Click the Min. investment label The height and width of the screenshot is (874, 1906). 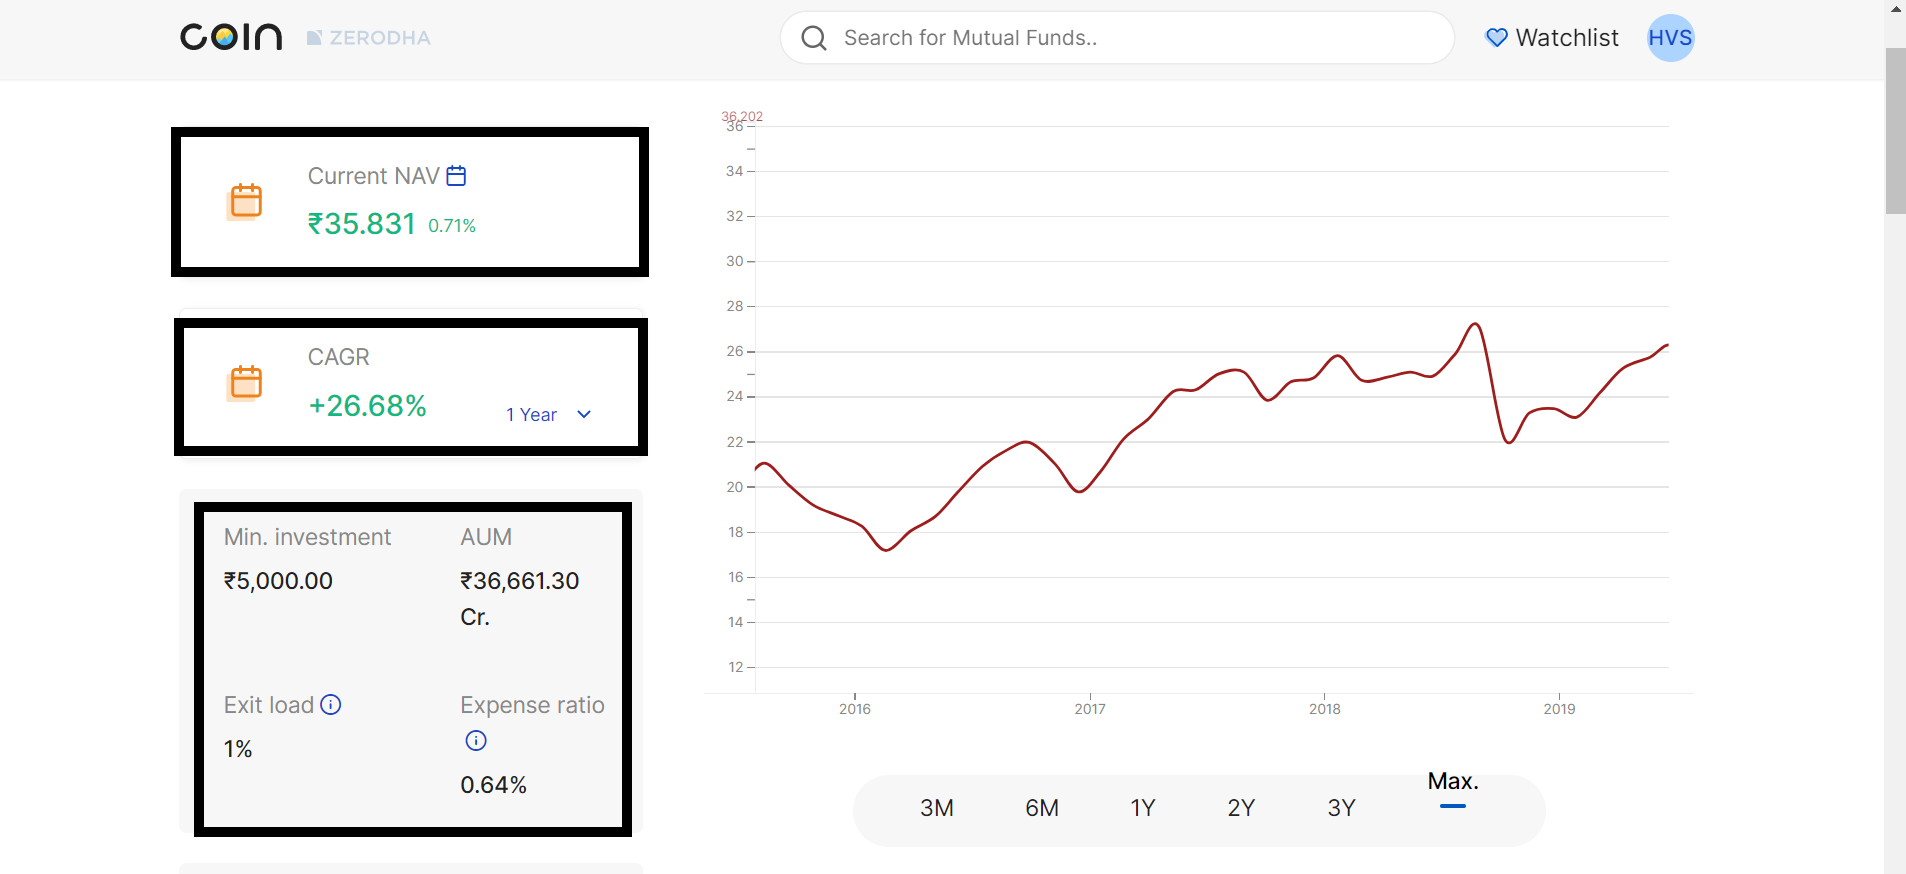coord(307,537)
